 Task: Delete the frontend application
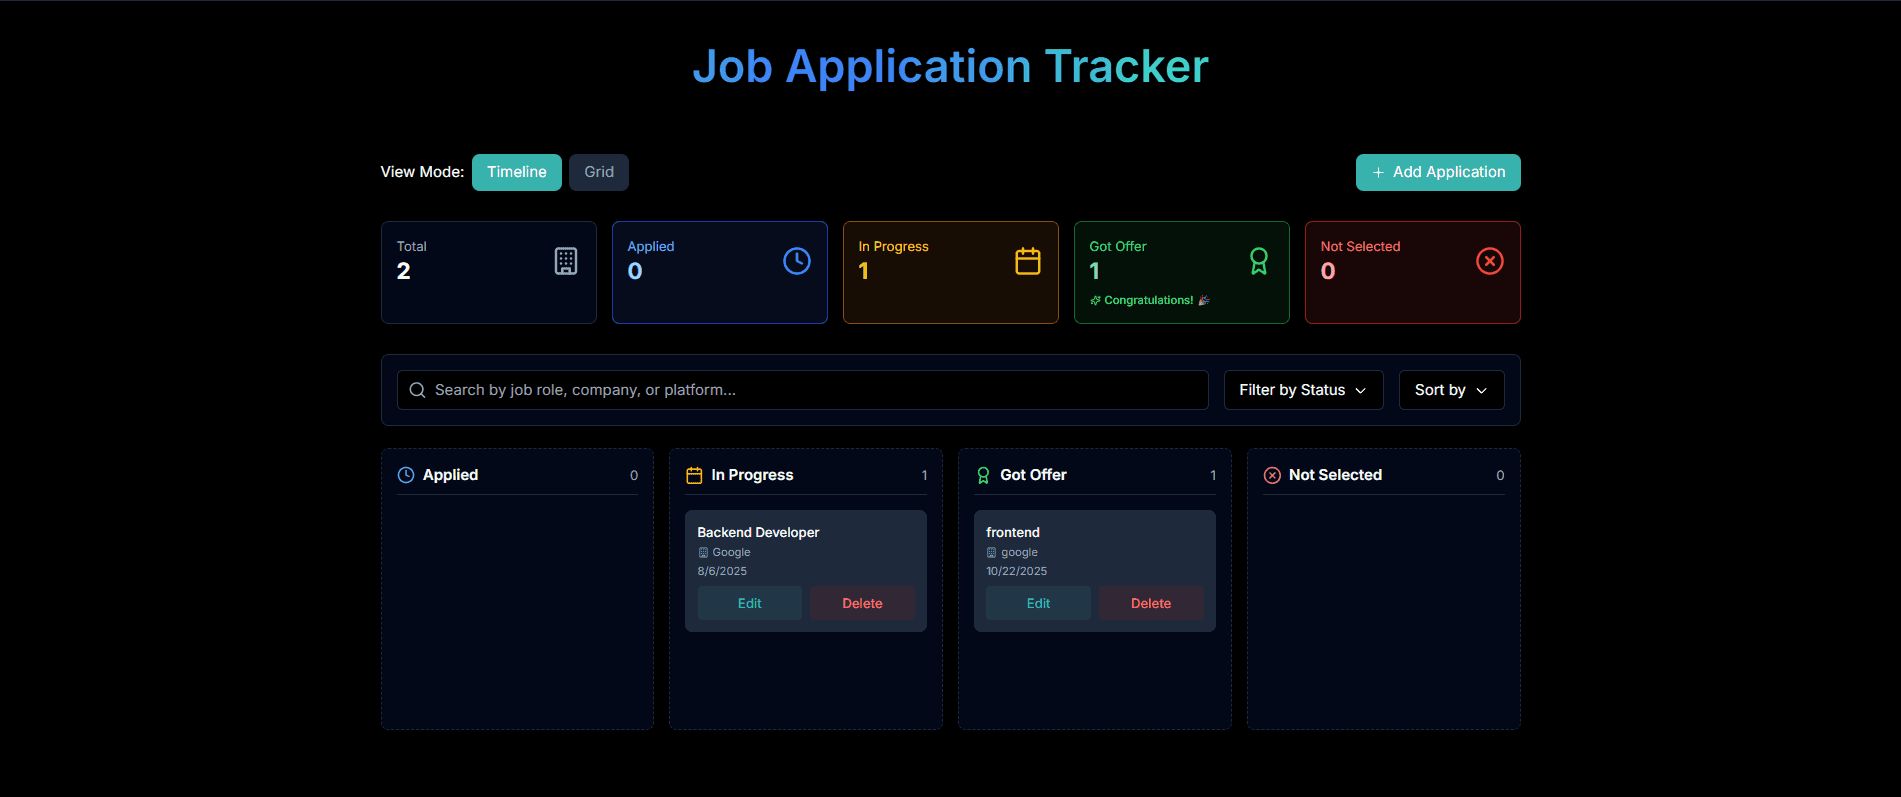pos(1151,603)
